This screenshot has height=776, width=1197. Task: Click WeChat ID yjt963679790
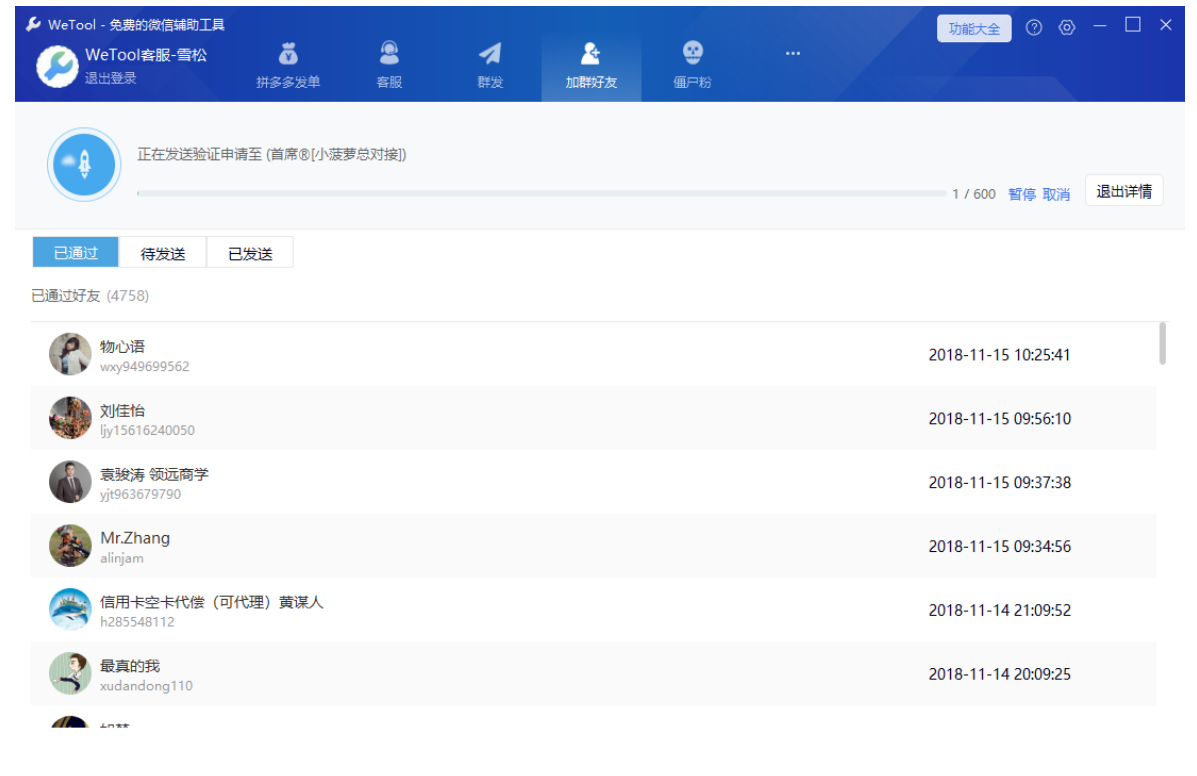pyautogui.click(x=140, y=494)
